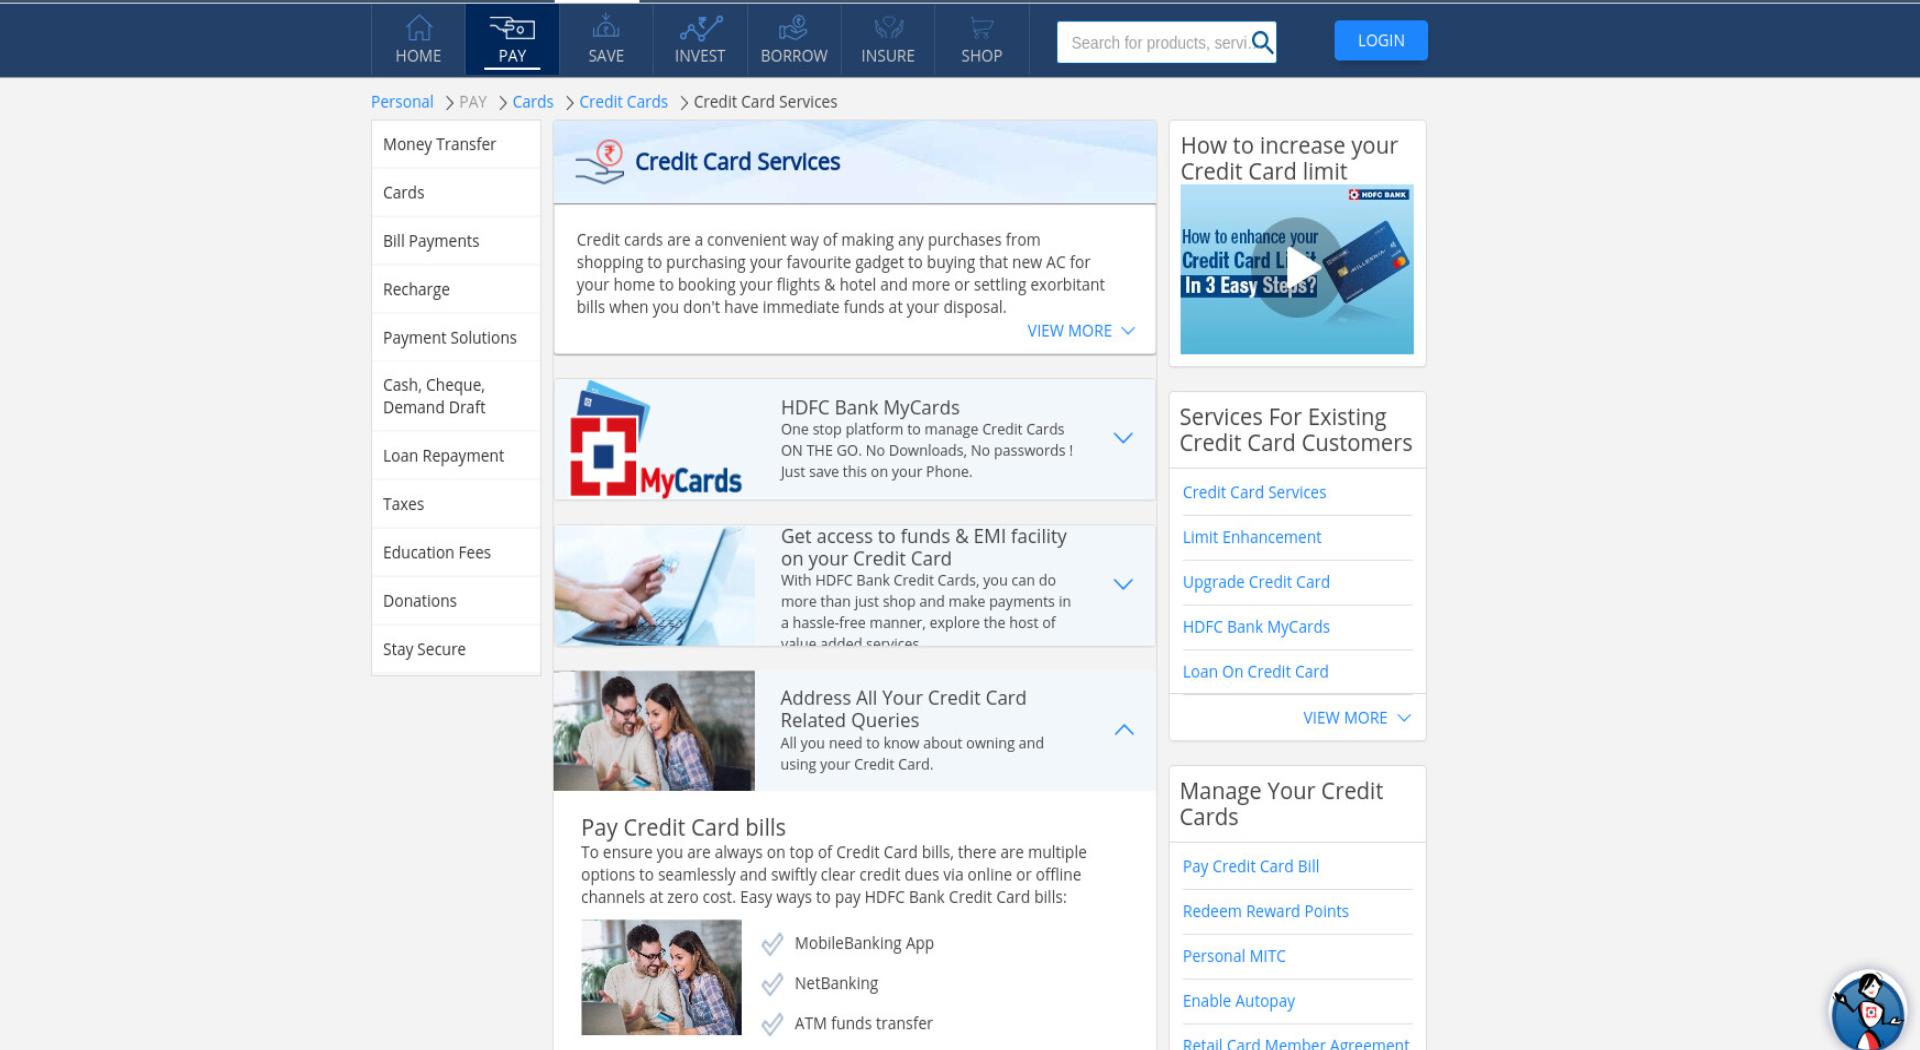
Task: Click the MyCards logo image
Action: (x=656, y=439)
